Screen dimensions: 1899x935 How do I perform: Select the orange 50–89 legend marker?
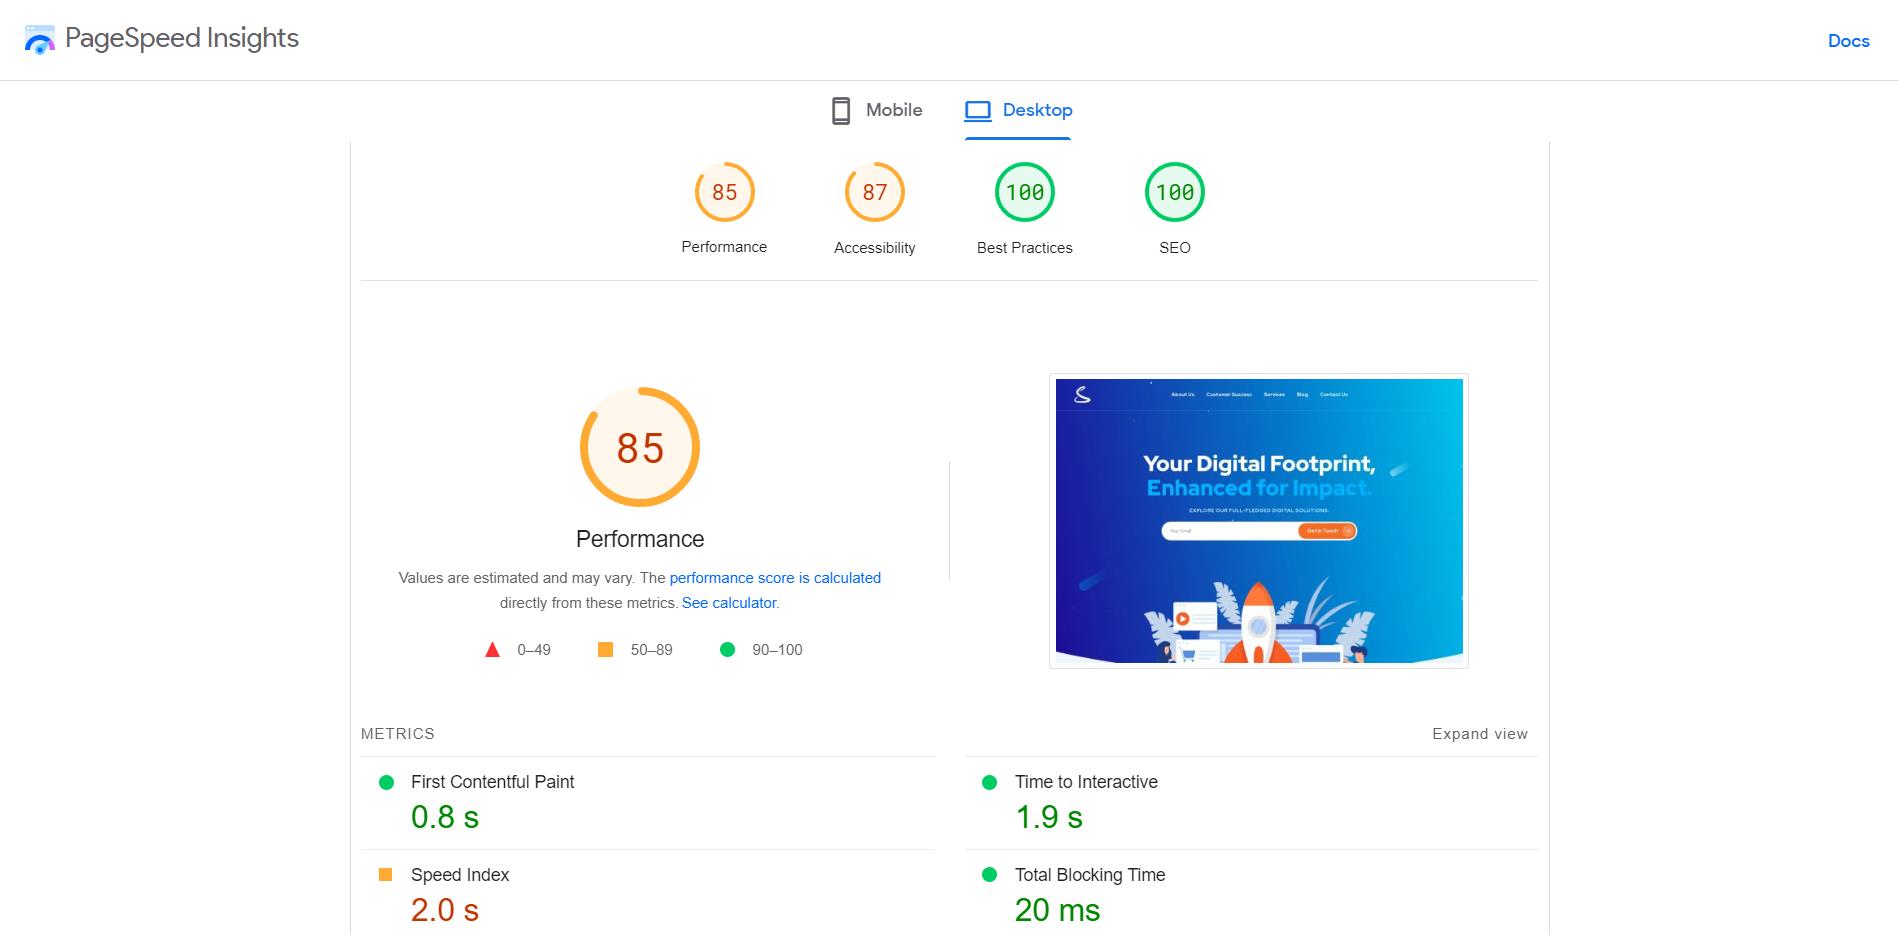point(605,649)
